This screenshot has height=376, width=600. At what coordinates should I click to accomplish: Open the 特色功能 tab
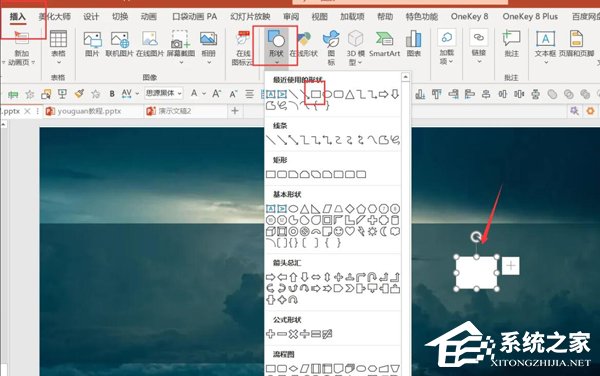422,16
